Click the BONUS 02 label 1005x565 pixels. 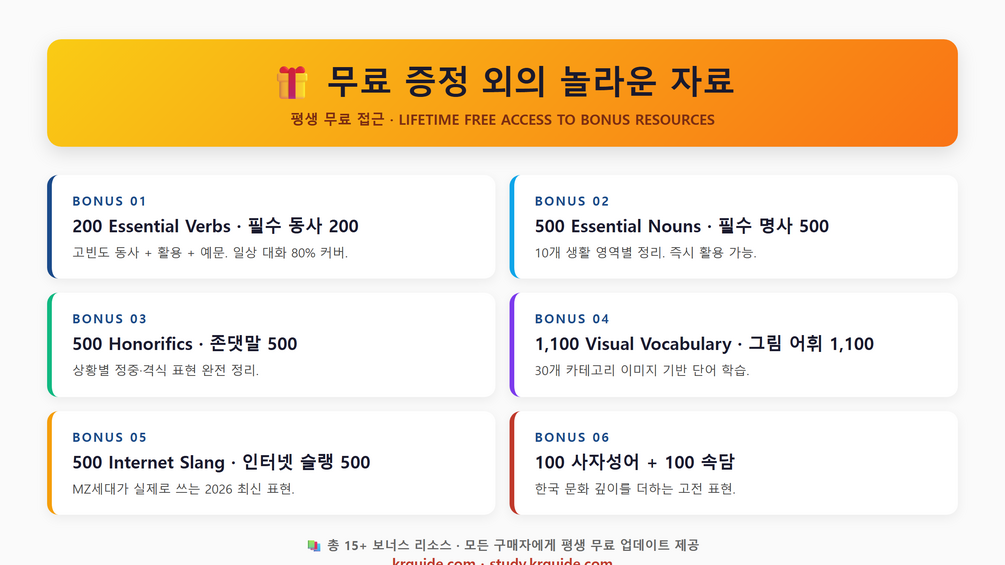point(572,201)
